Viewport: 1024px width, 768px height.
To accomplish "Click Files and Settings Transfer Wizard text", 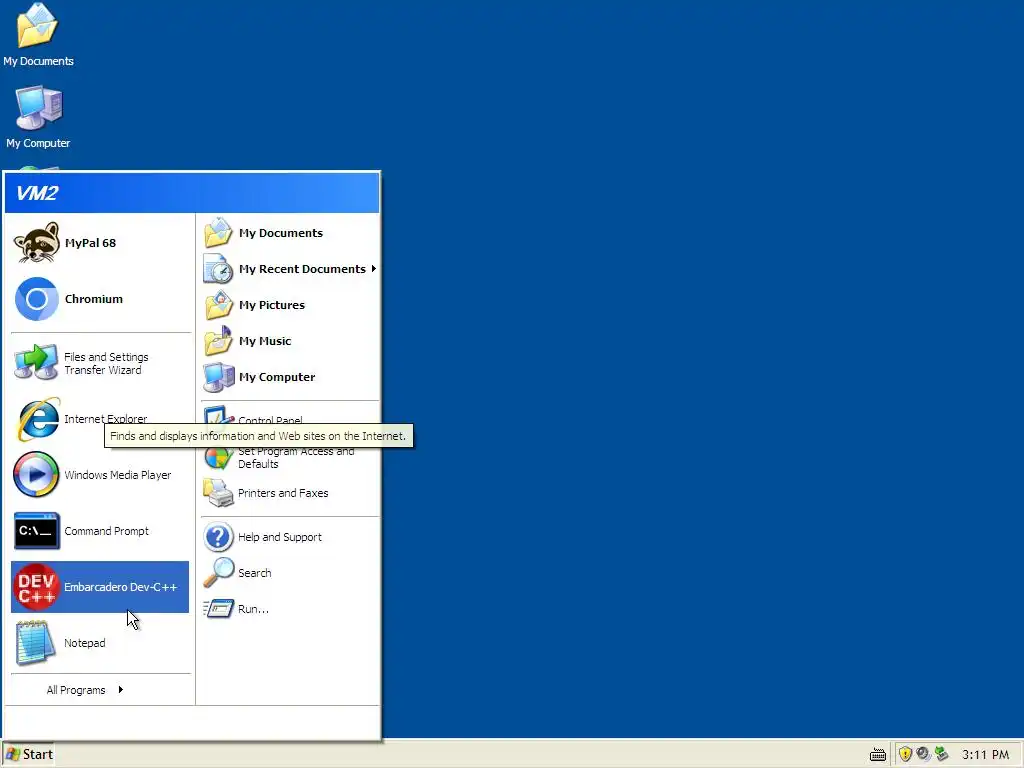I will [x=106, y=363].
